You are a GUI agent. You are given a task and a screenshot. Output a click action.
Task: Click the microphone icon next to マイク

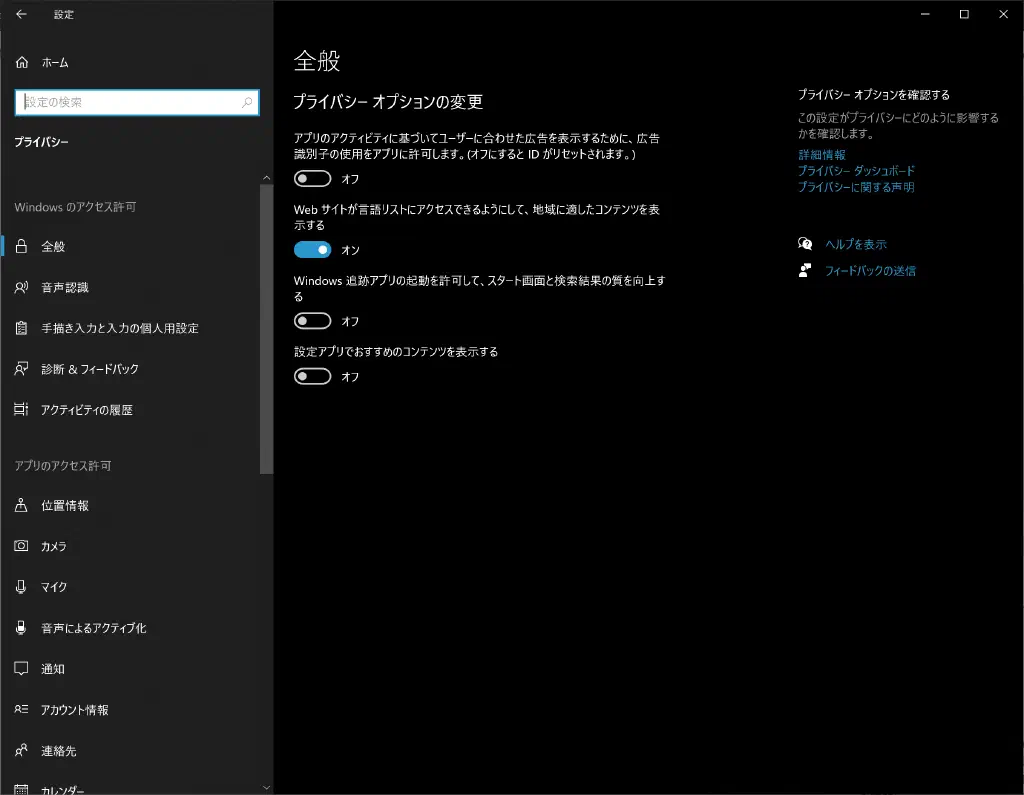(21, 587)
